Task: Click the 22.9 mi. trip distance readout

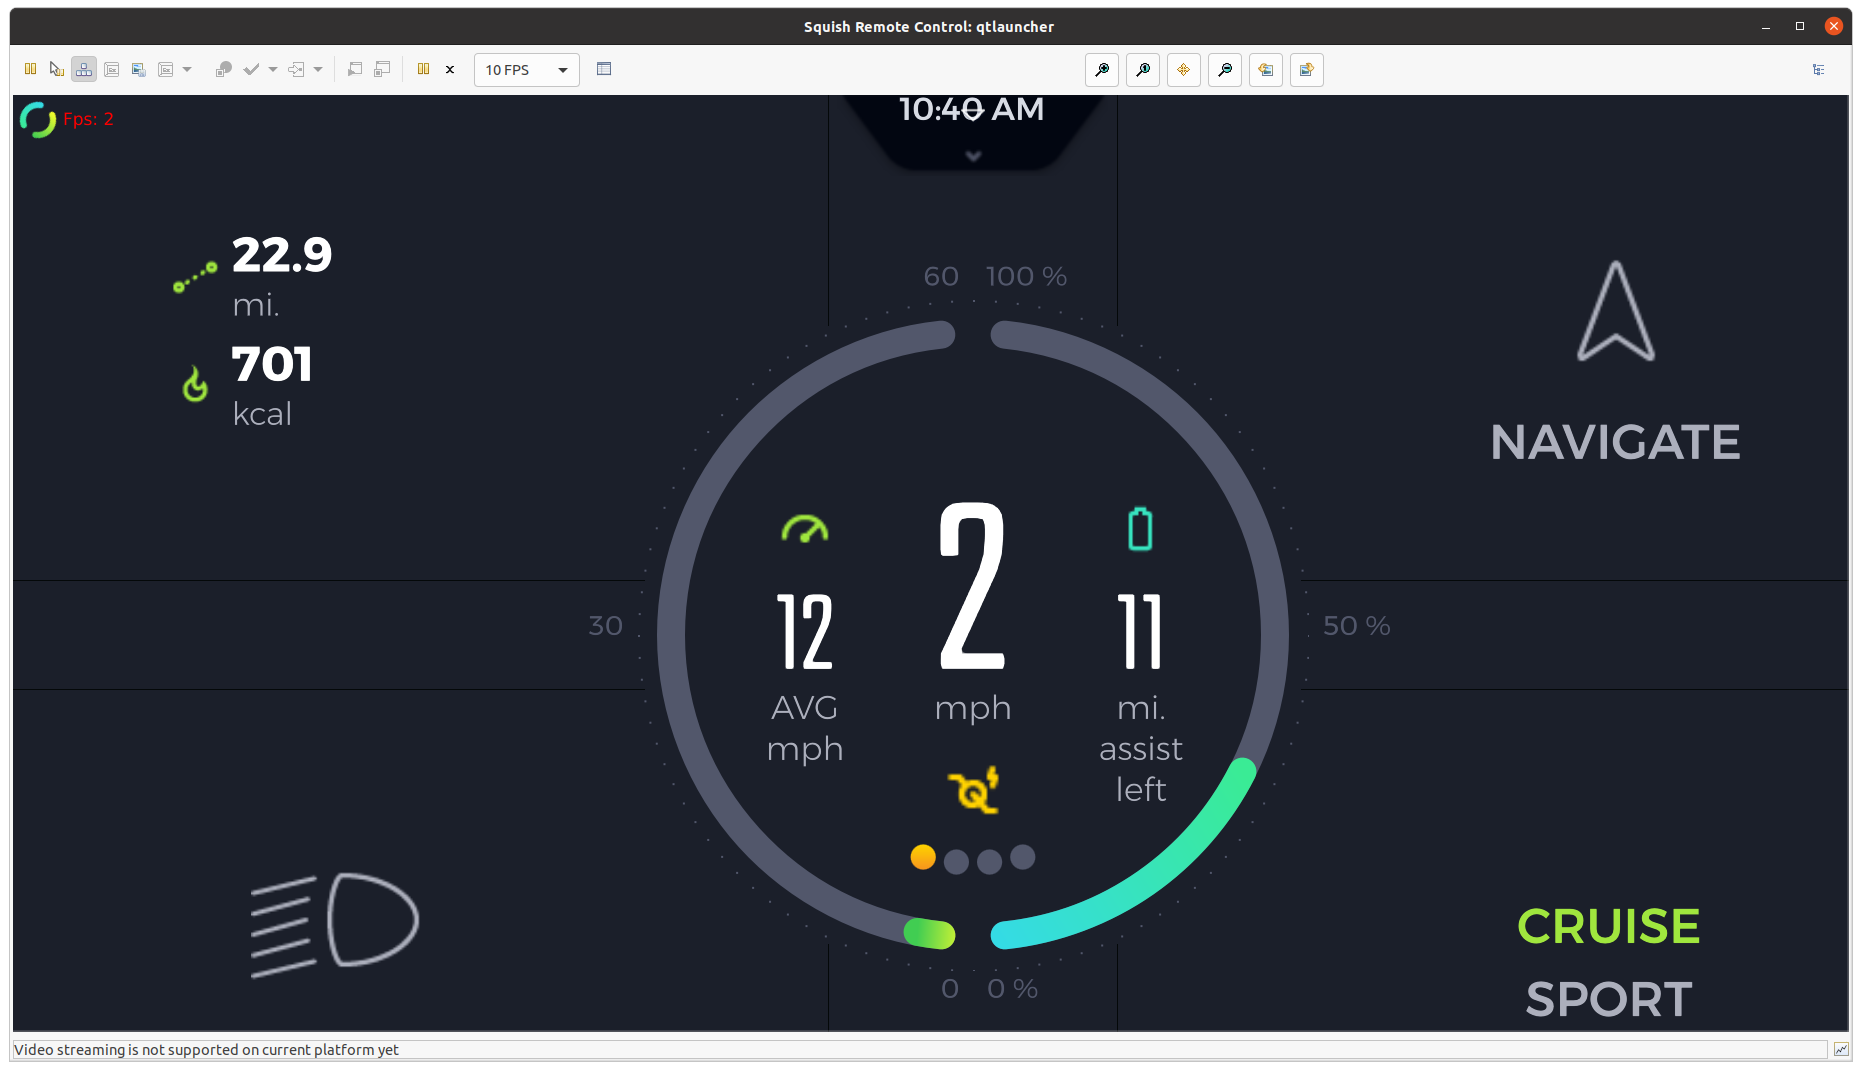Action: pyautogui.click(x=282, y=276)
